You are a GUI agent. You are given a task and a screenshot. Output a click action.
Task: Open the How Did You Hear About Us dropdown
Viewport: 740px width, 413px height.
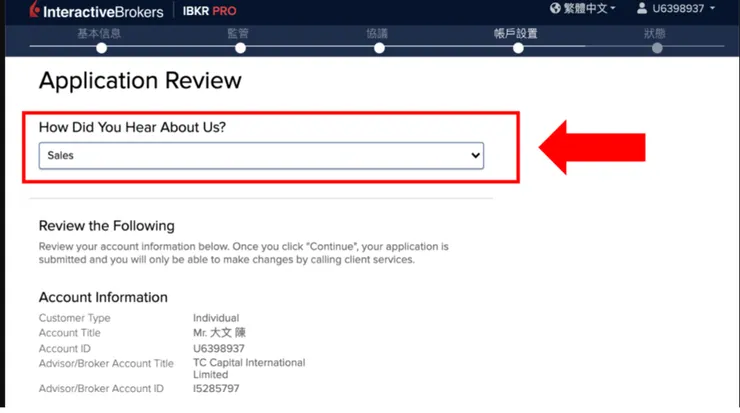261,156
